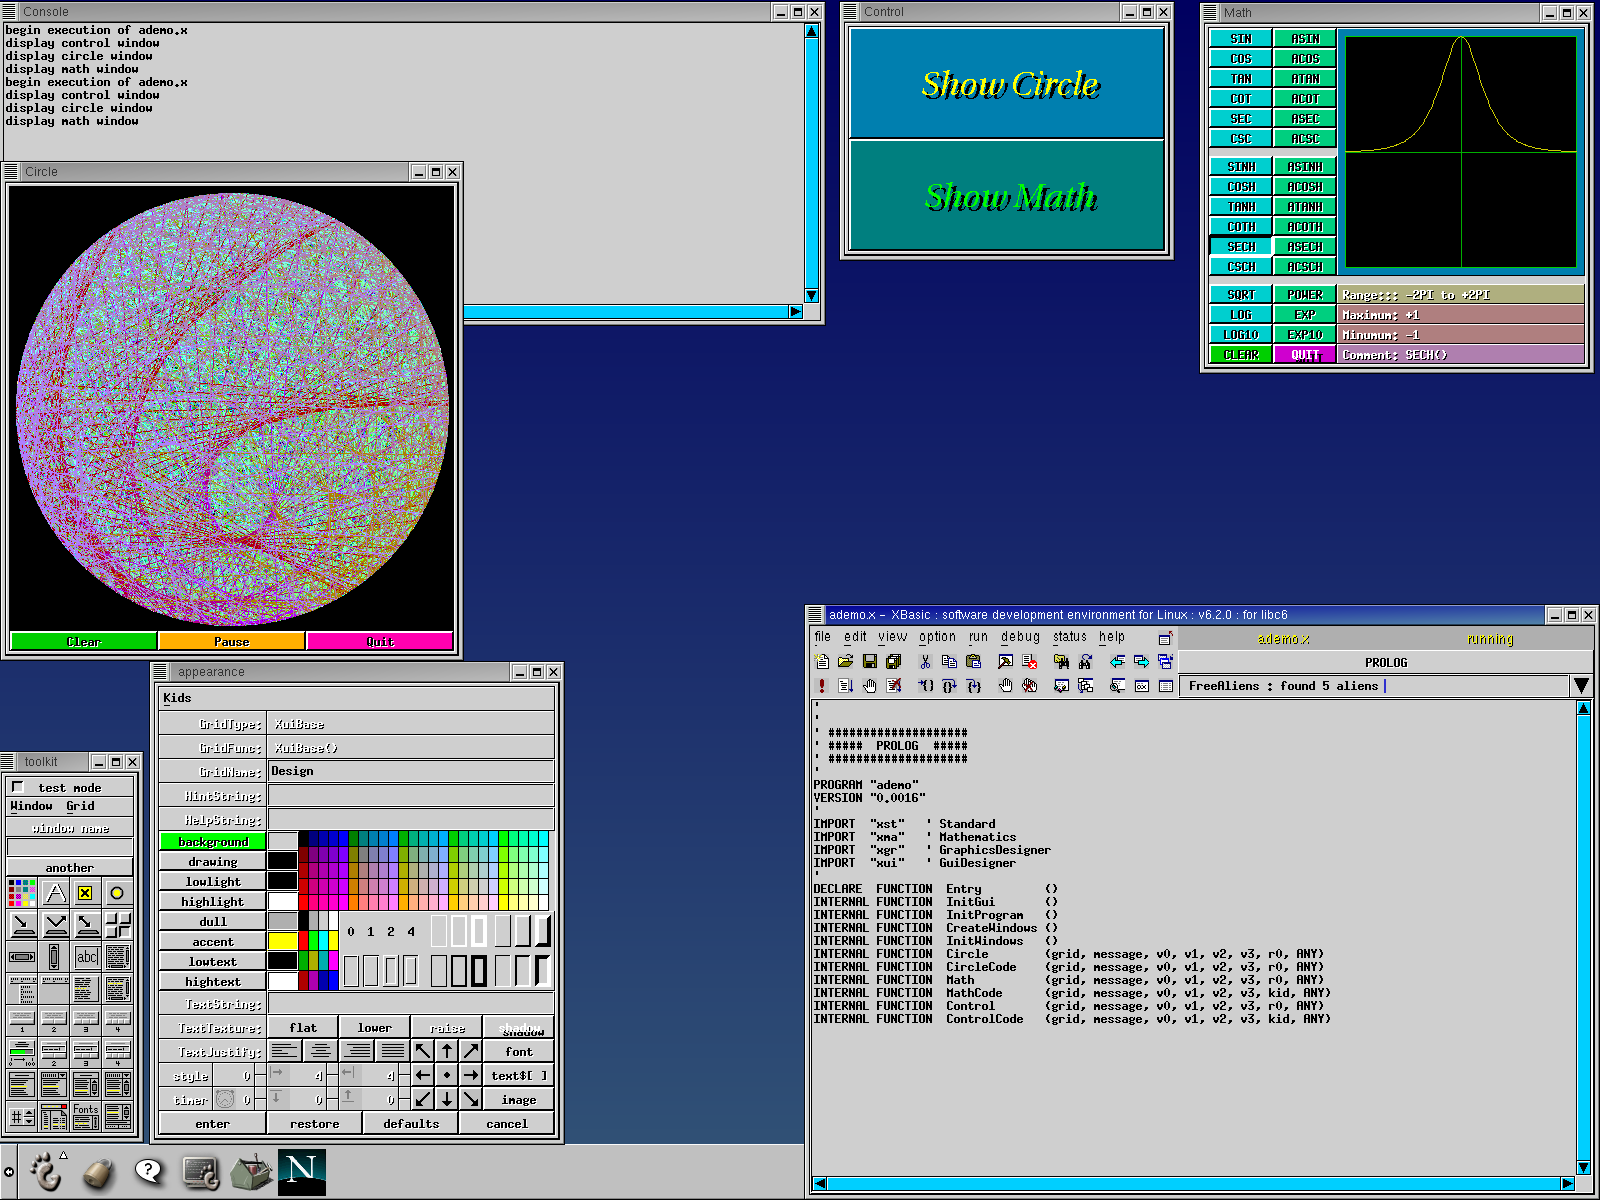Click the GNOME help speech-bubble icon
The height and width of the screenshot is (1200, 1600).
(148, 1171)
